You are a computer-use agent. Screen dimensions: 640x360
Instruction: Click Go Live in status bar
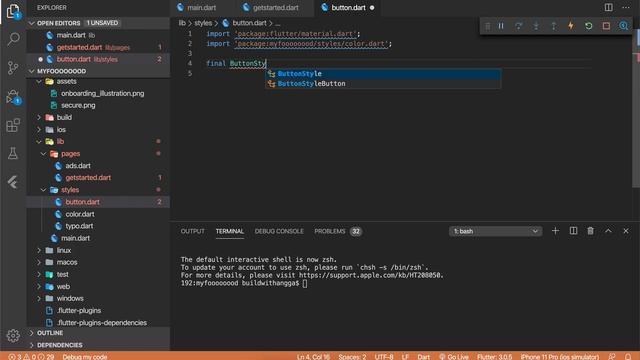pyautogui.click(x=453, y=357)
